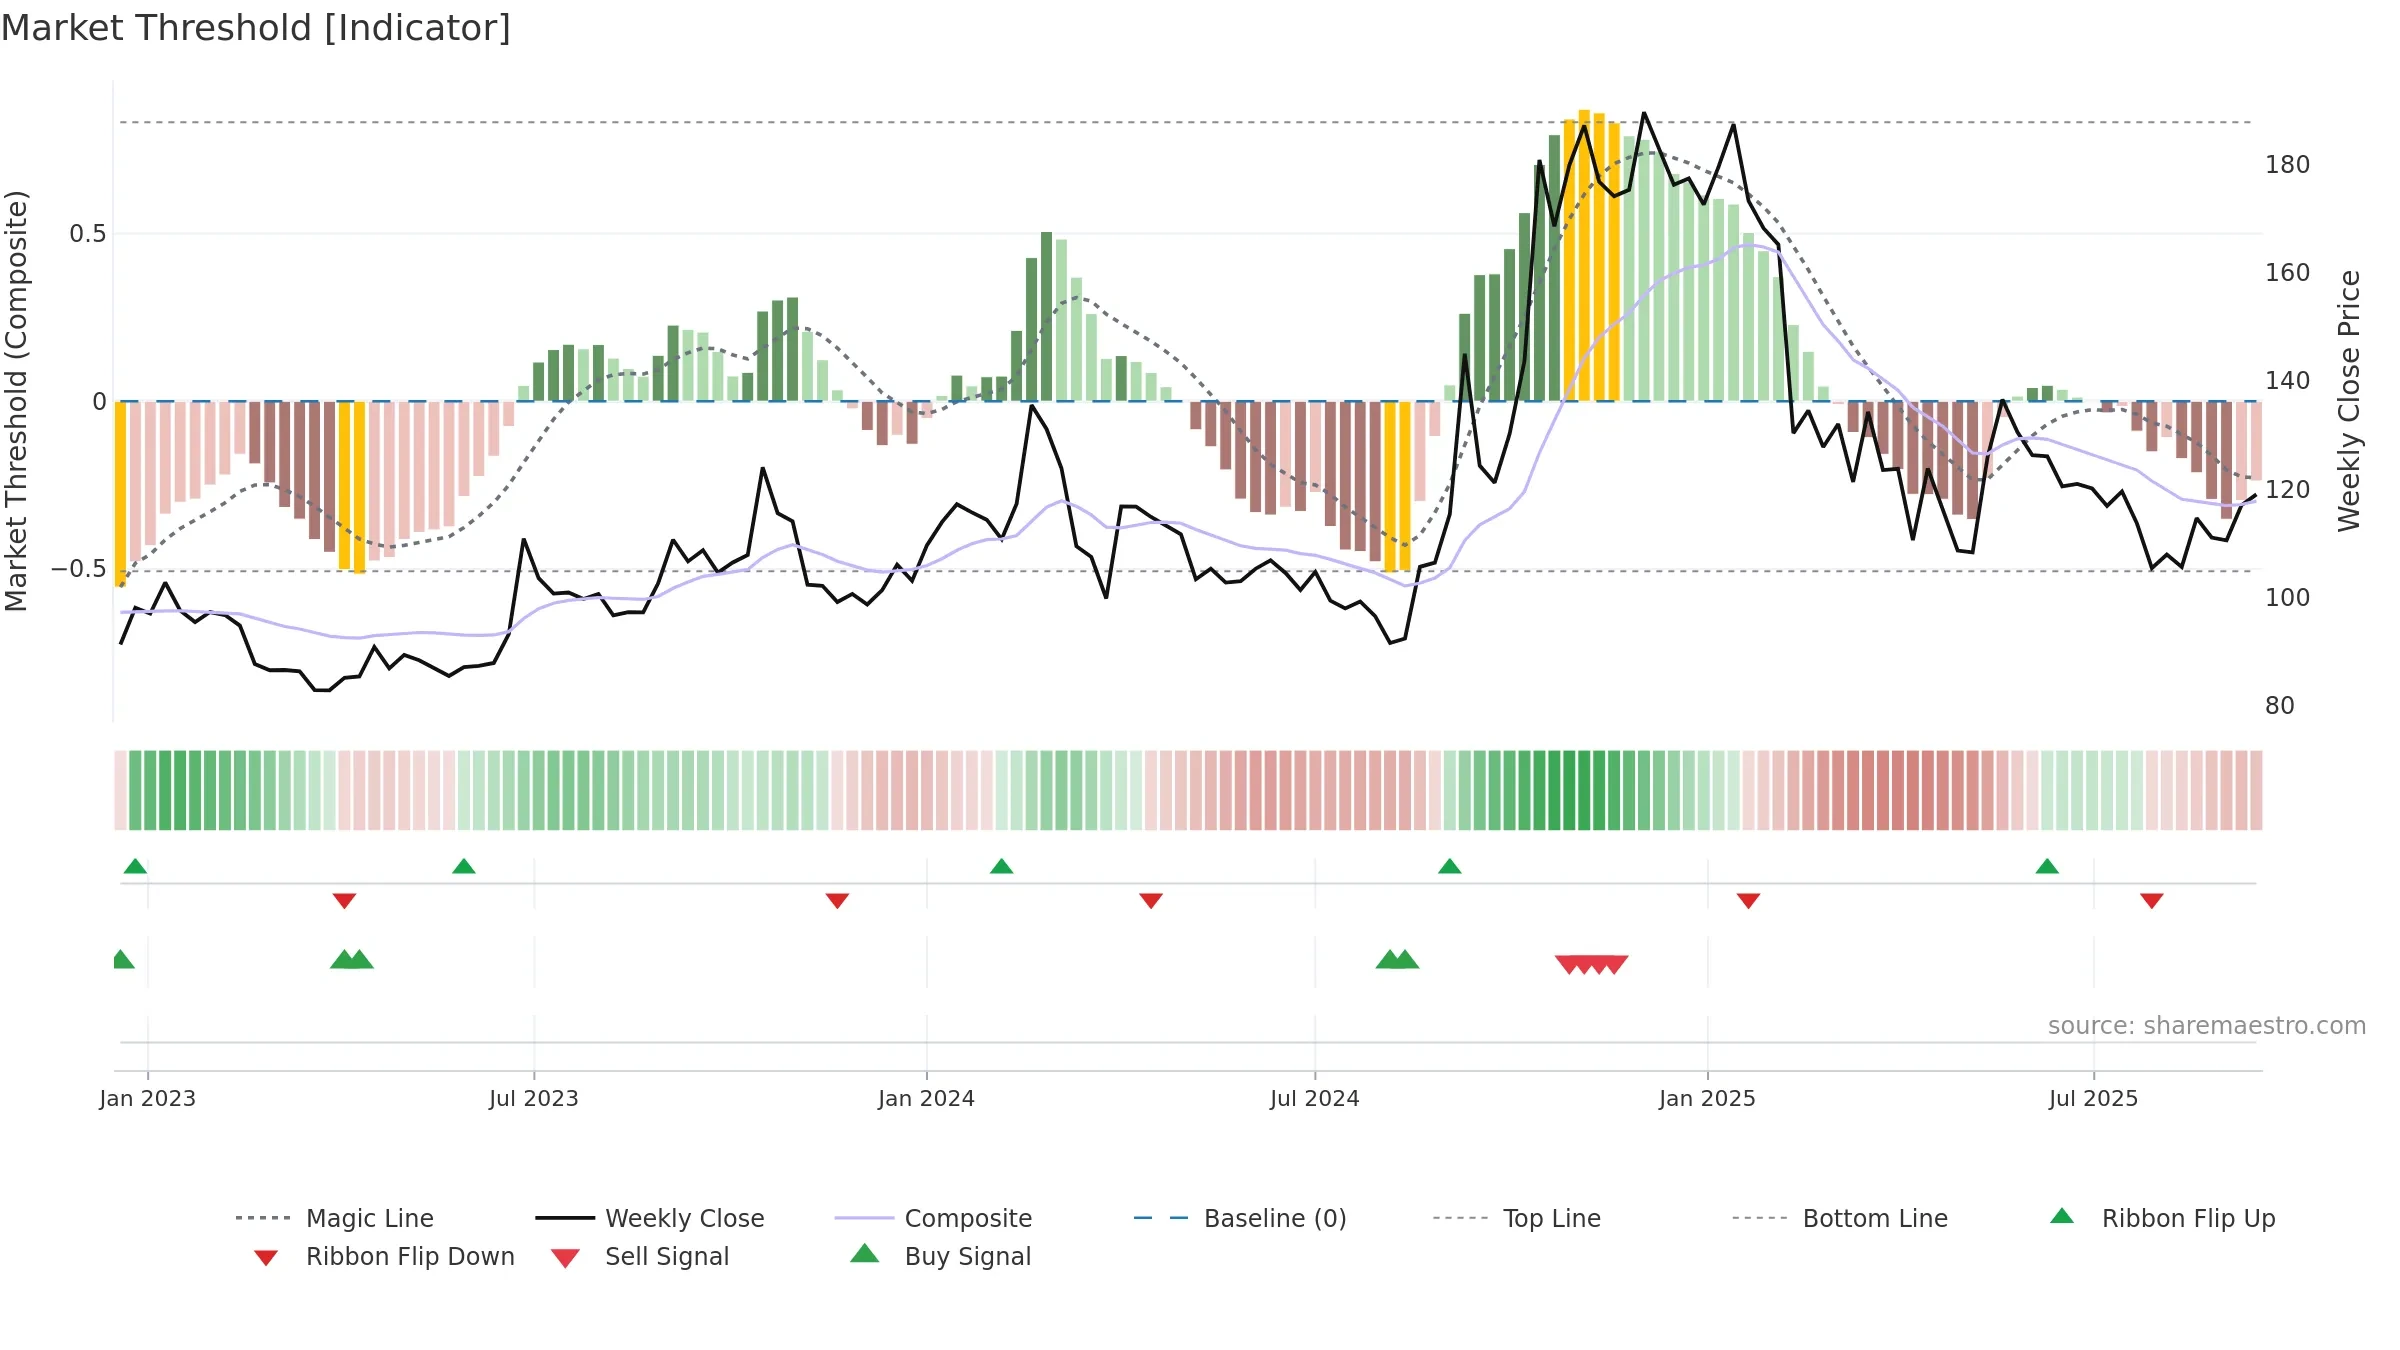The width and height of the screenshot is (2400, 1350).
Task: Toggle the Top Line legend entry
Action: (1516, 1218)
